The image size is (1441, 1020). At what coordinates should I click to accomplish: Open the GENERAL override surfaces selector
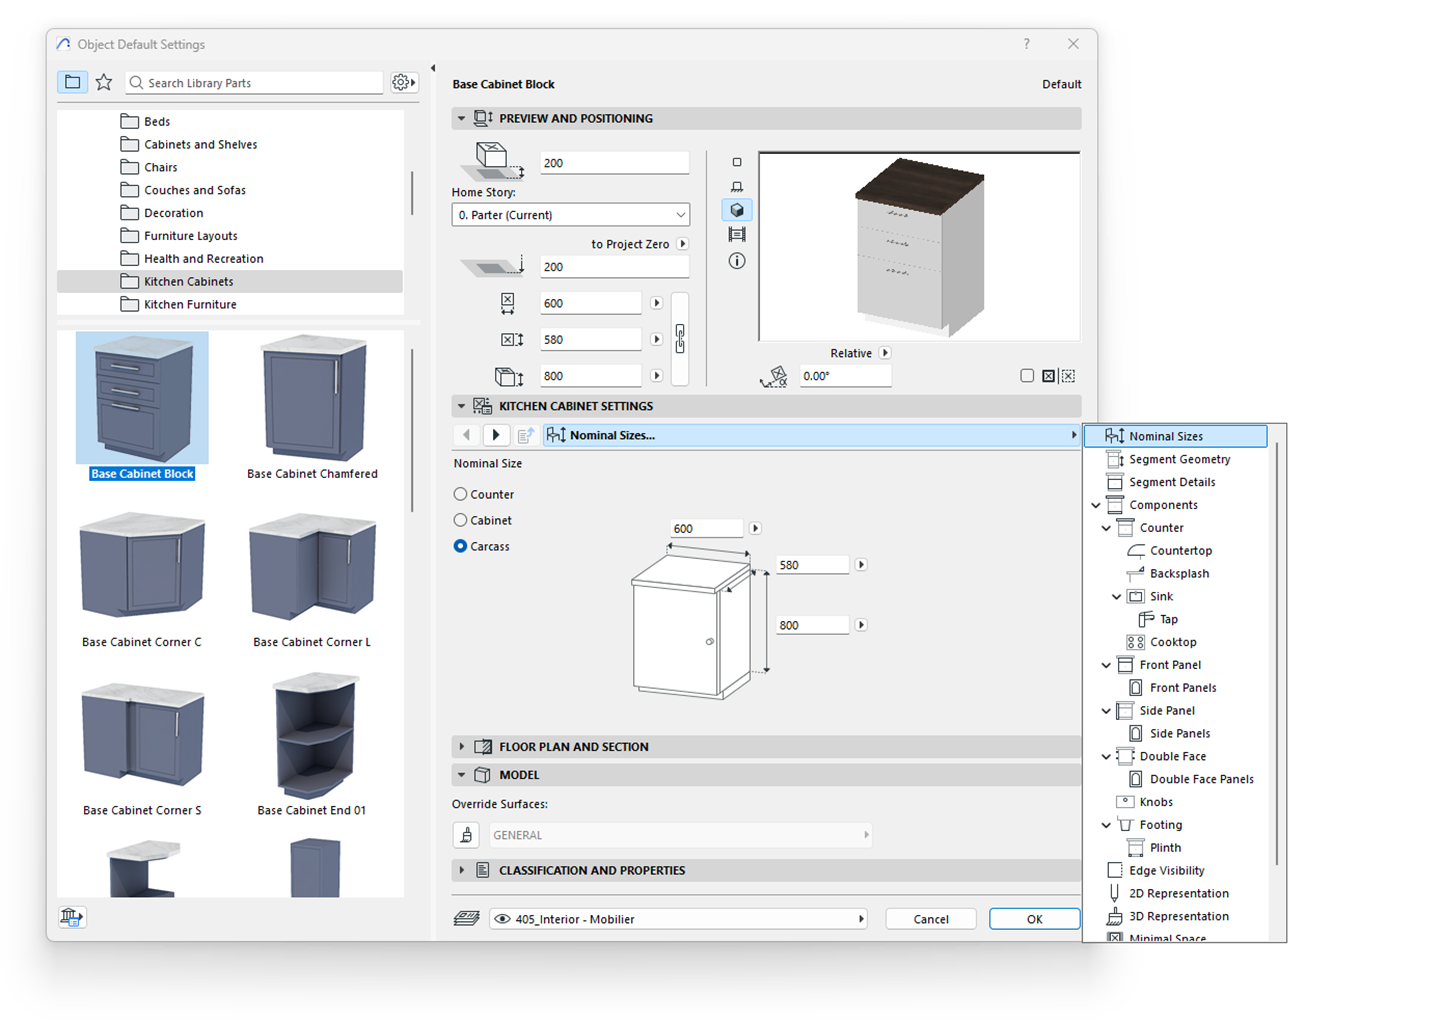coord(680,835)
